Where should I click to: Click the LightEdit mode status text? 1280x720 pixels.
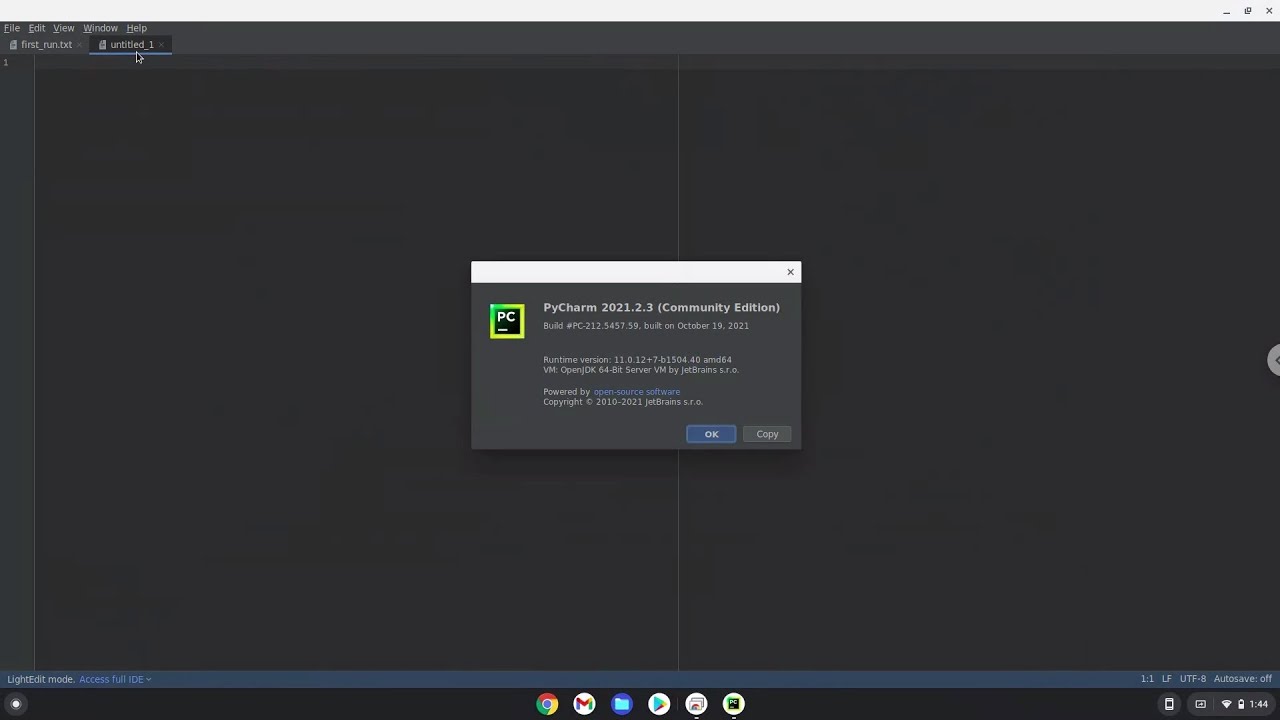coord(41,679)
